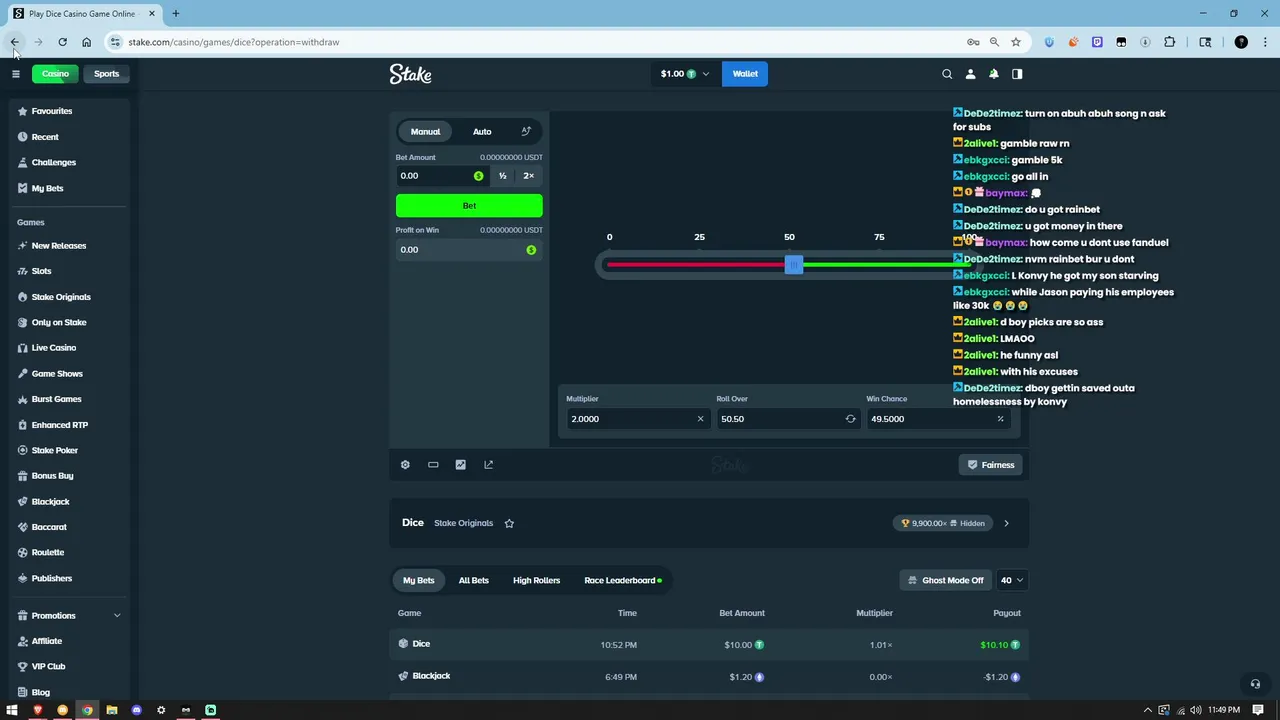Open the $1.00 balance dropdown
Viewport: 1280px width, 720px height.
coord(685,74)
